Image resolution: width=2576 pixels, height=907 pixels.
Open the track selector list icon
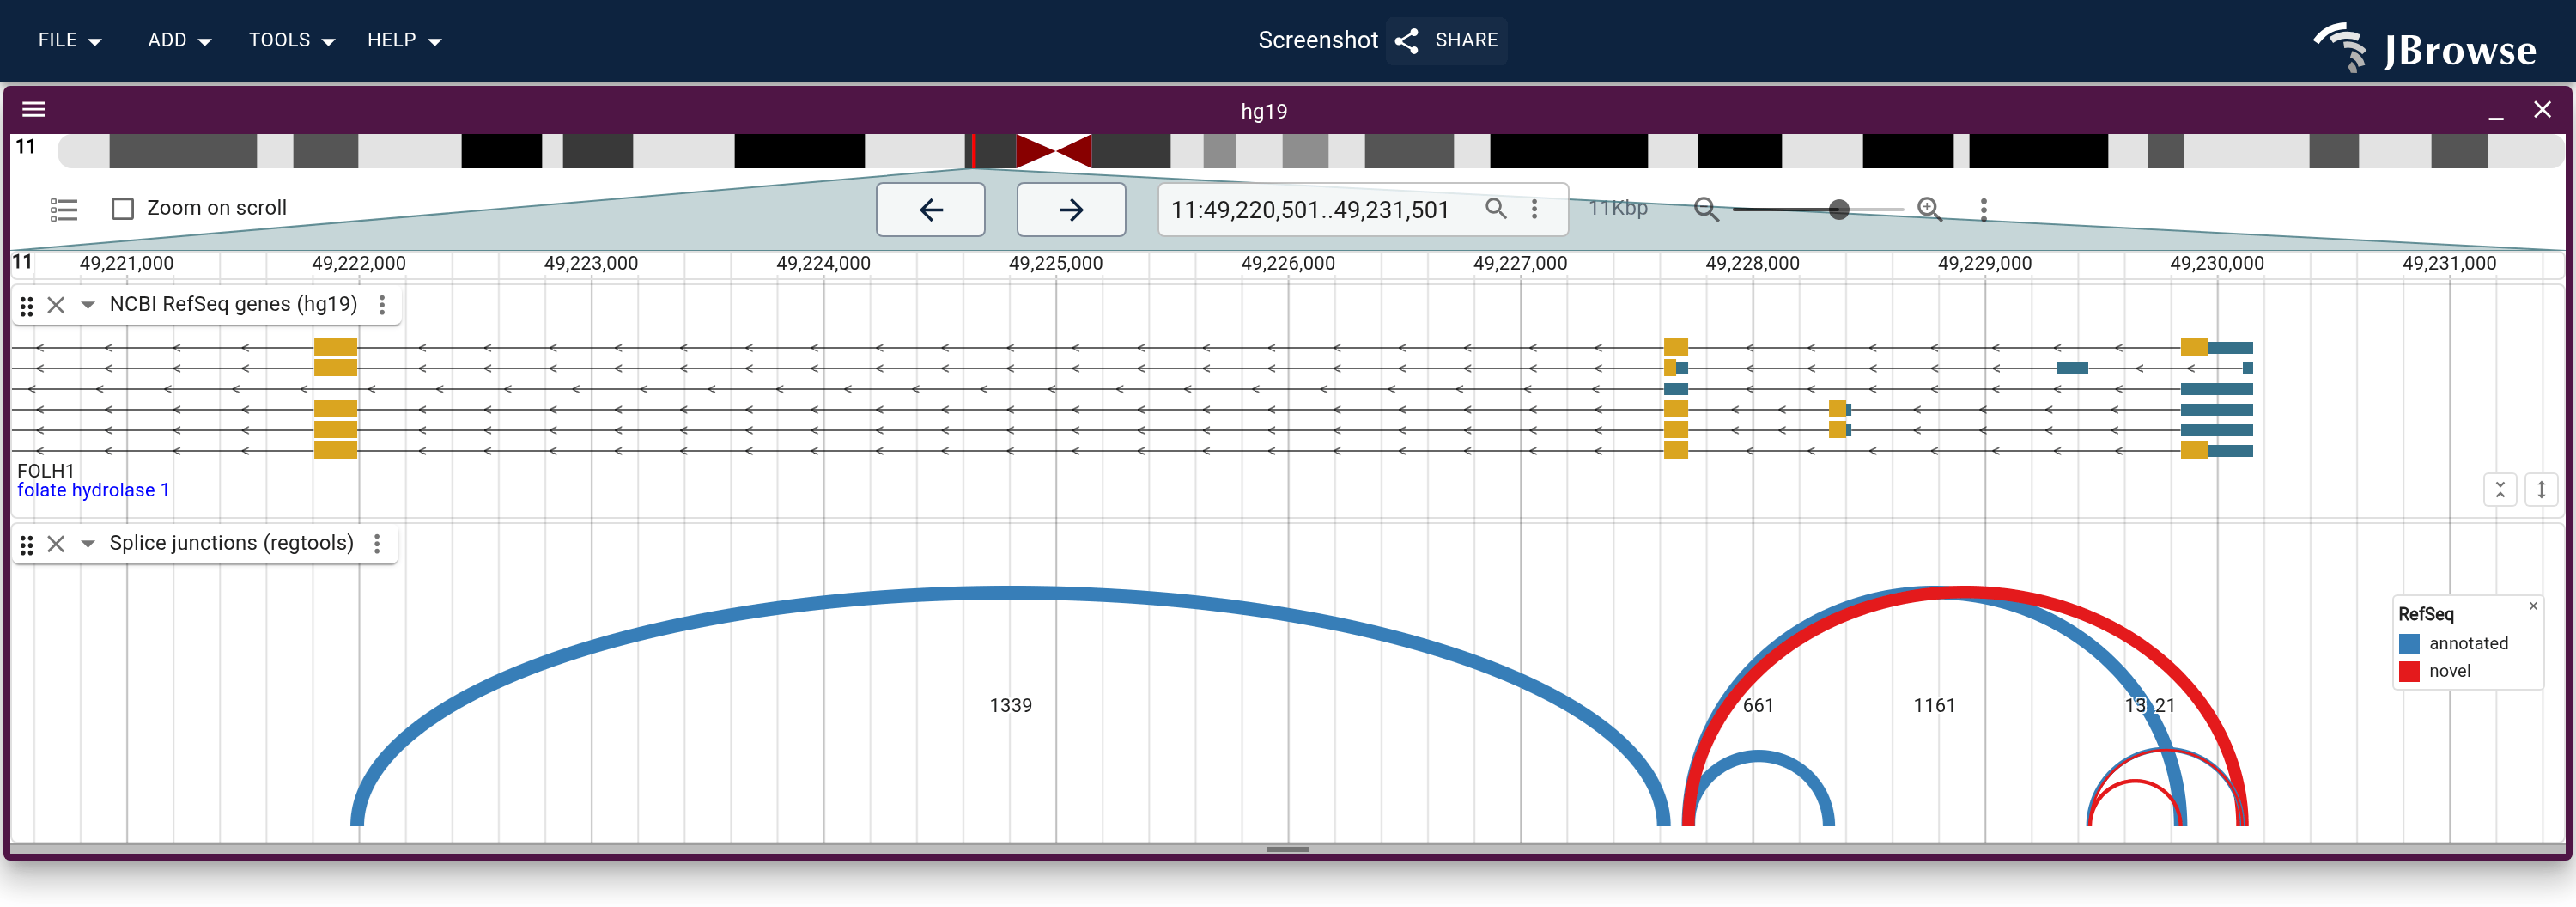point(64,209)
